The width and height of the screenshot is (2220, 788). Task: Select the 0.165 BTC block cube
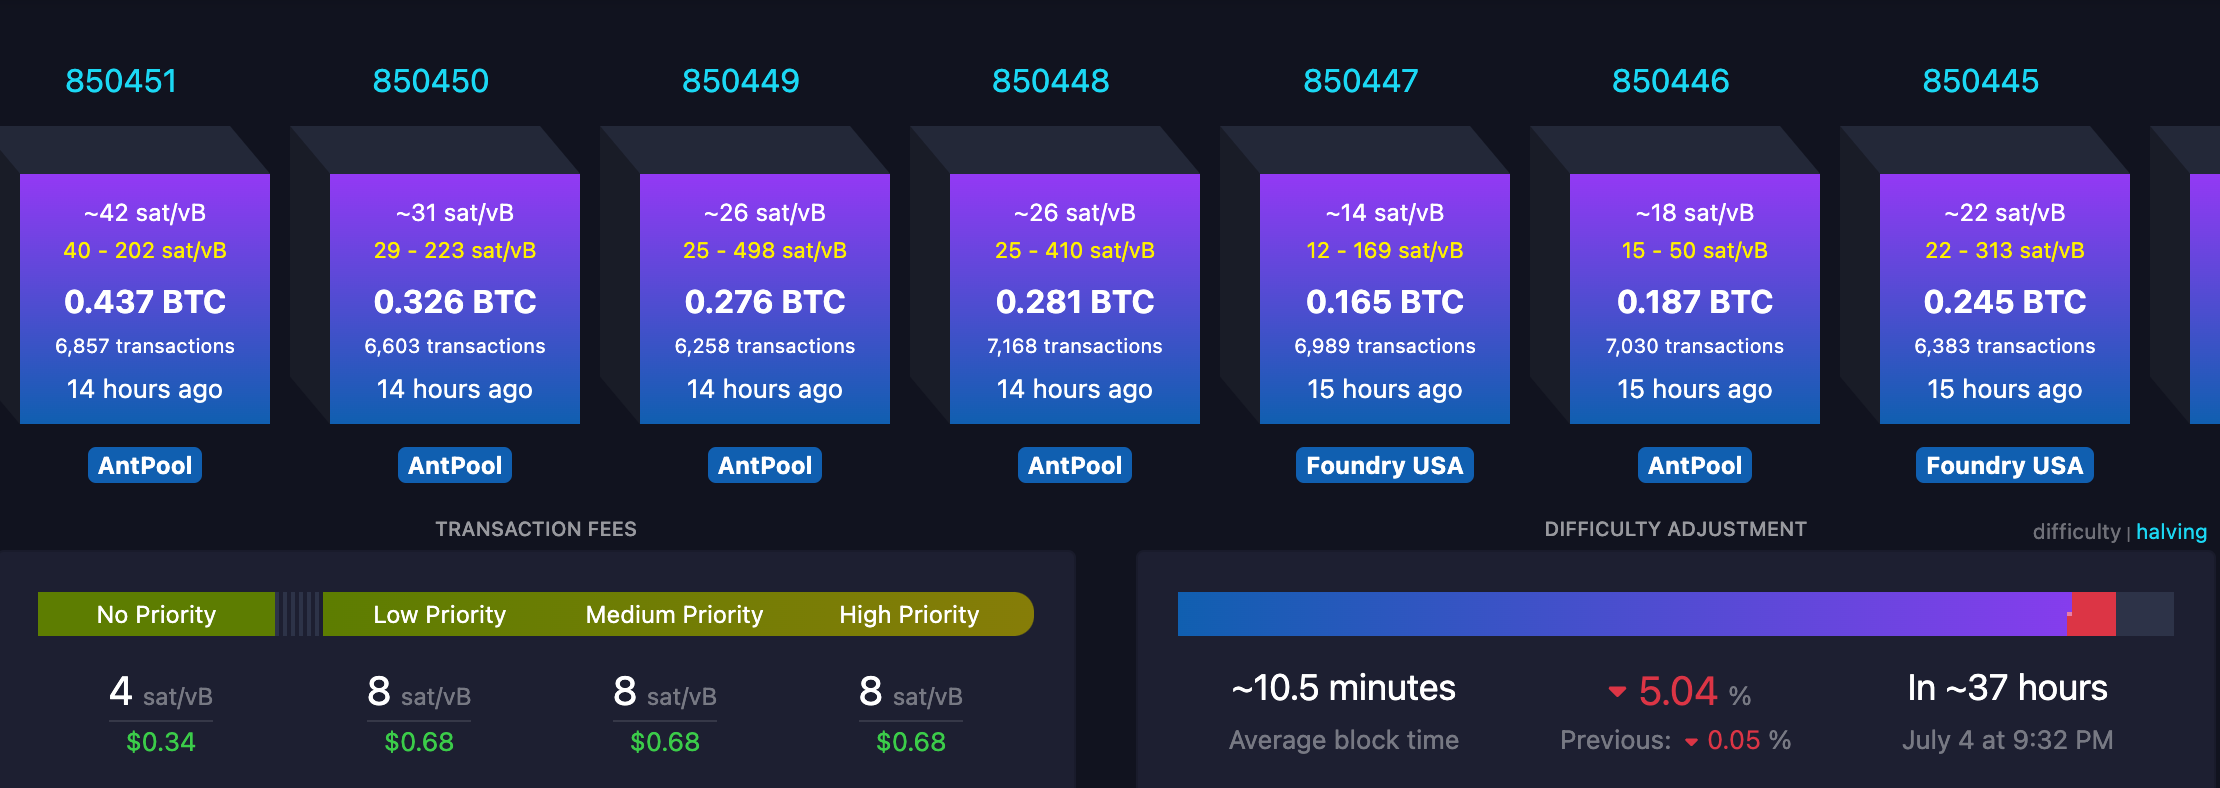click(x=1385, y=298)
